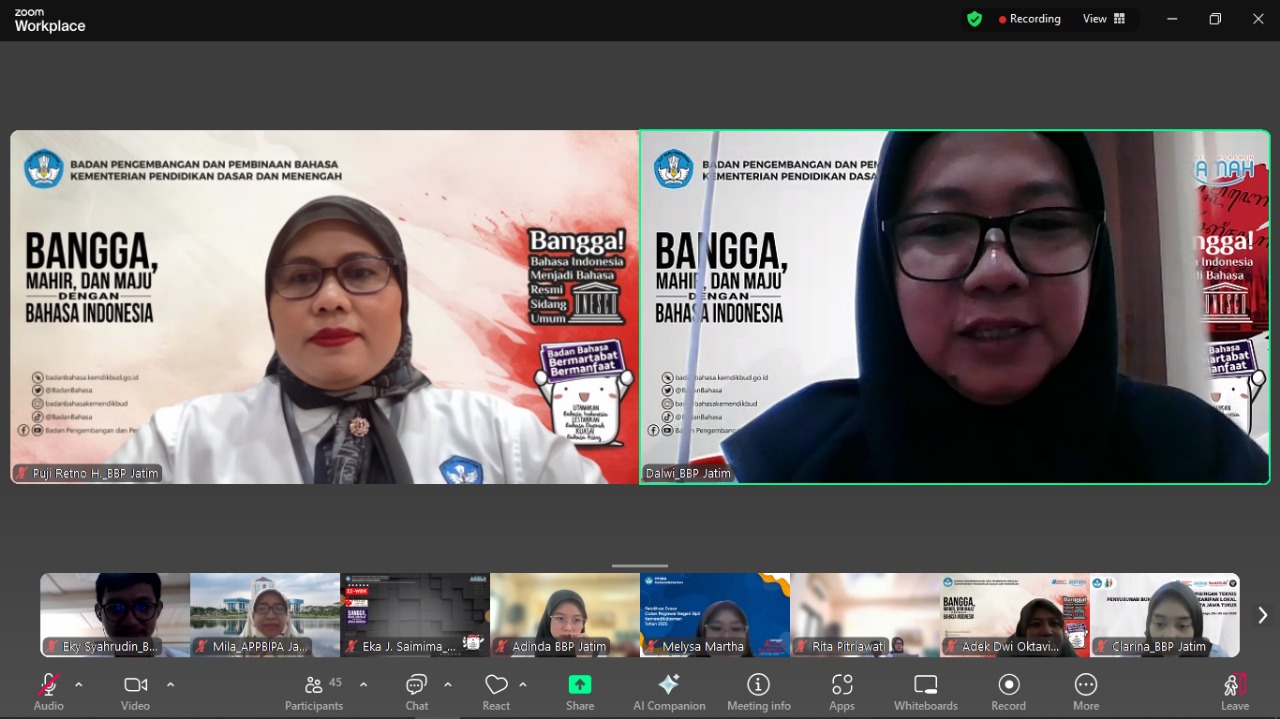
Task: Show Meeting info
Action: 758,691
